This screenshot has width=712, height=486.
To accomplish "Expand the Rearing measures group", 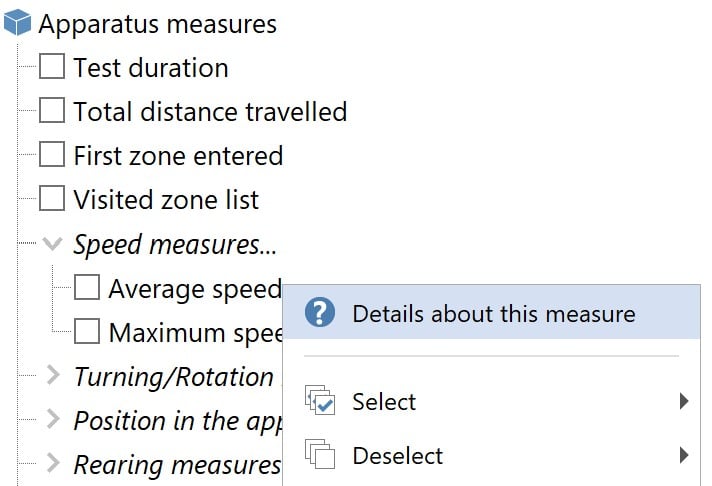I will [x=53, y=463].
